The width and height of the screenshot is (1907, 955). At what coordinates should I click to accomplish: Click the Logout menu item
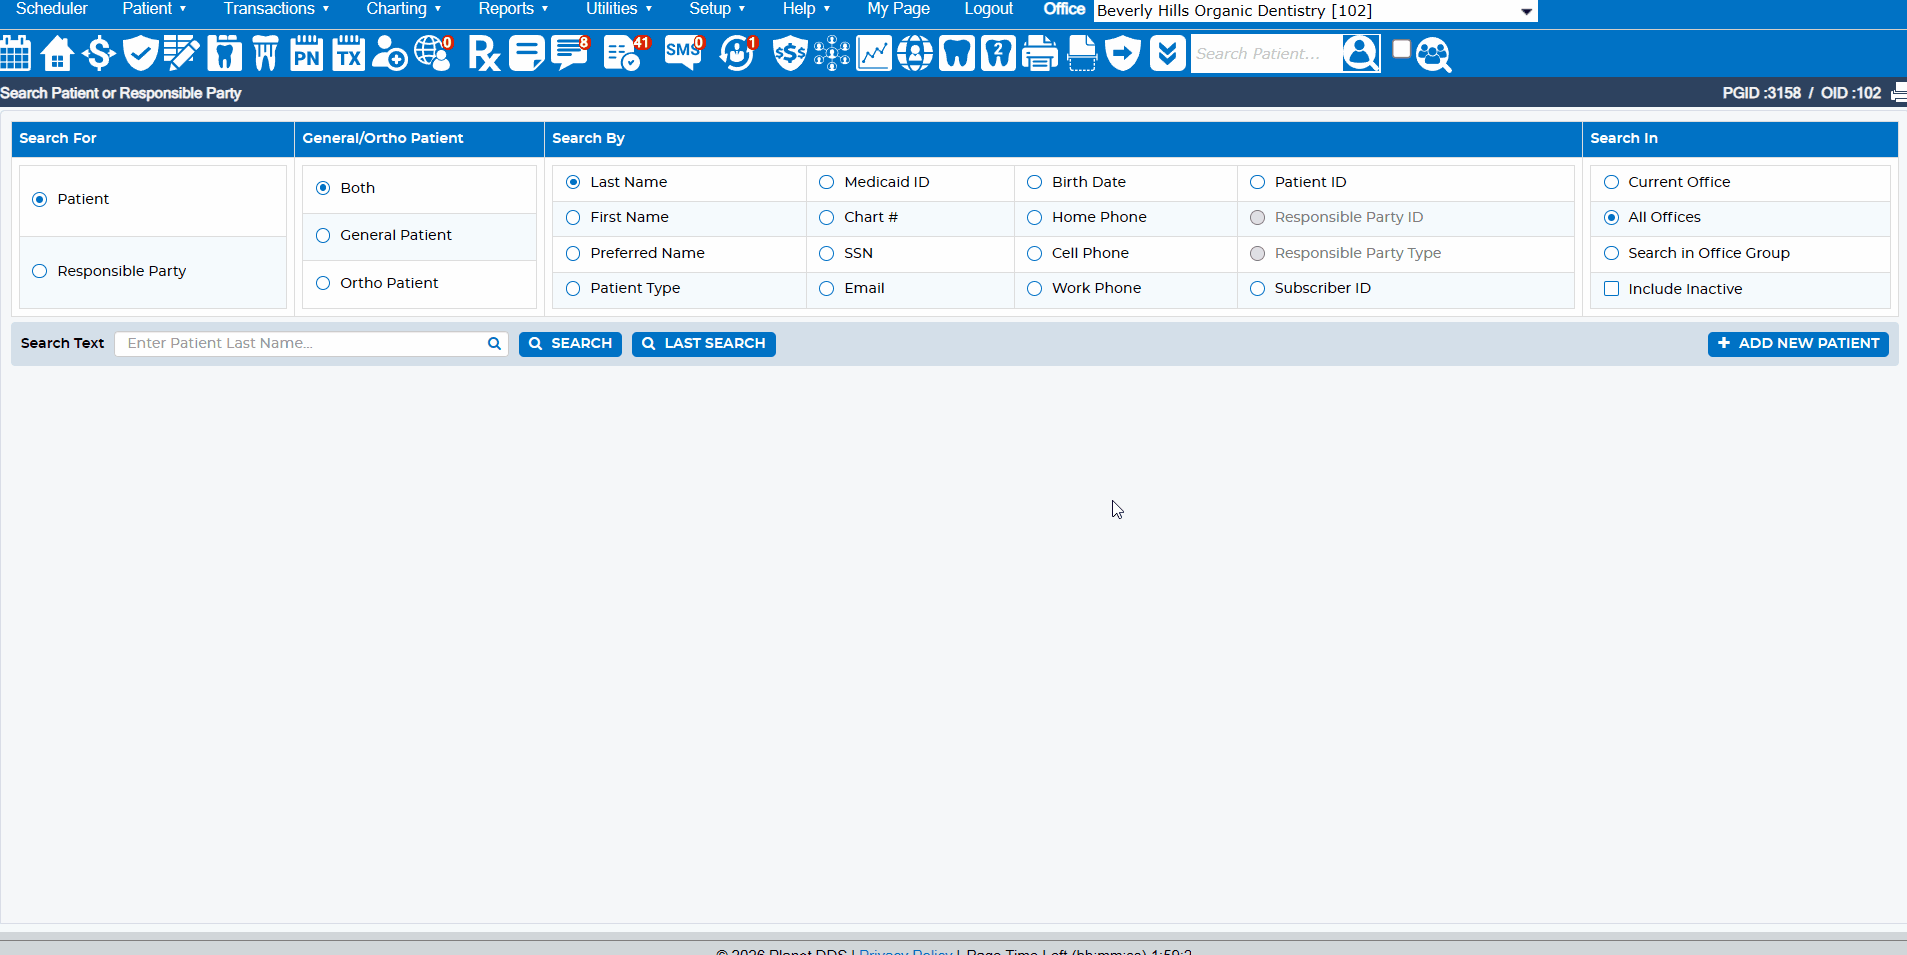tap(988, 9)
